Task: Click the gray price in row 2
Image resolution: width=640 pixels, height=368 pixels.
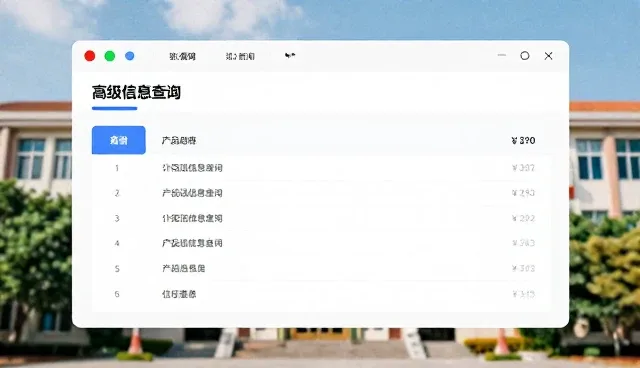Action: coord(523,193)
